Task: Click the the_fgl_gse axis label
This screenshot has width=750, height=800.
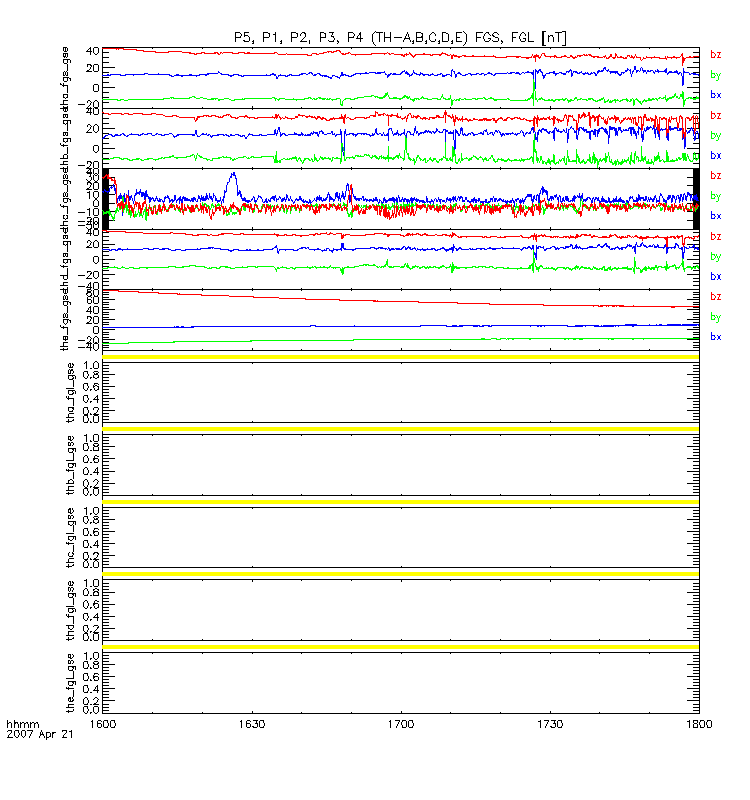Action: 70,683
